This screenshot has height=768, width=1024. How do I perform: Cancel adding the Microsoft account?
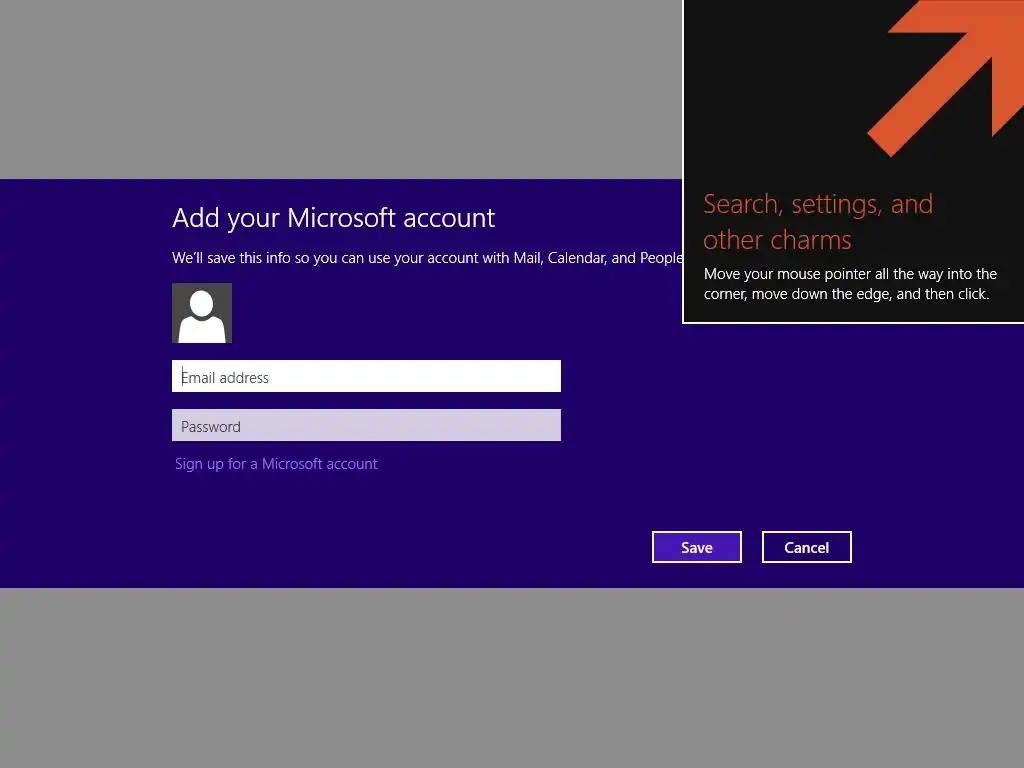807,547
